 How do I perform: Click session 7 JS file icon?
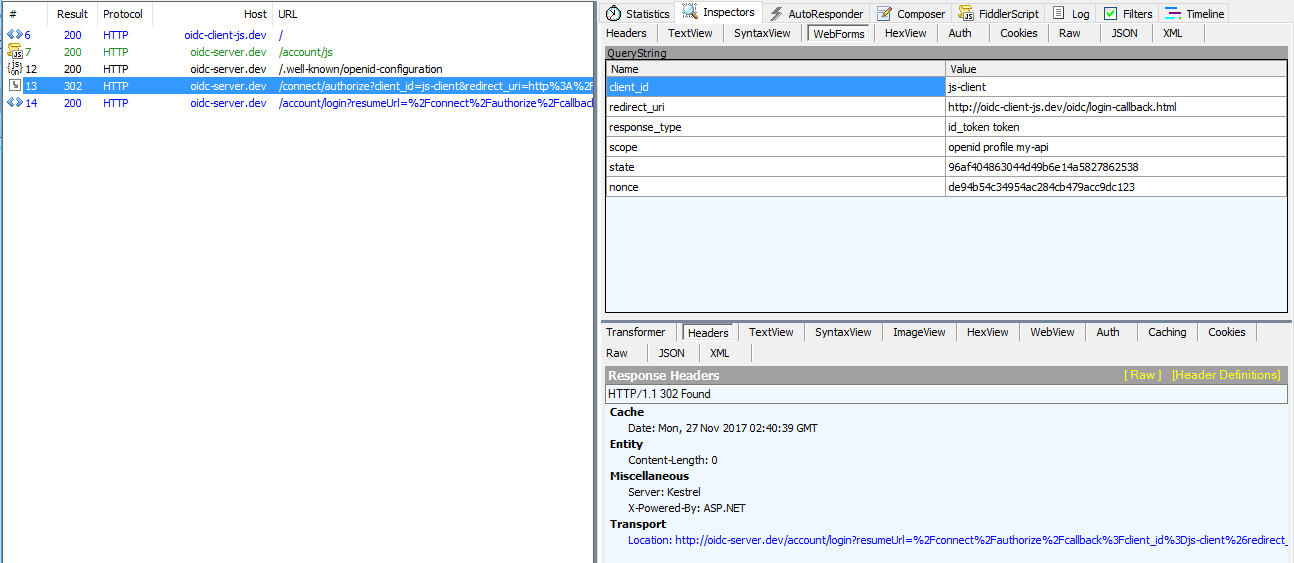(x=14, y=52)
